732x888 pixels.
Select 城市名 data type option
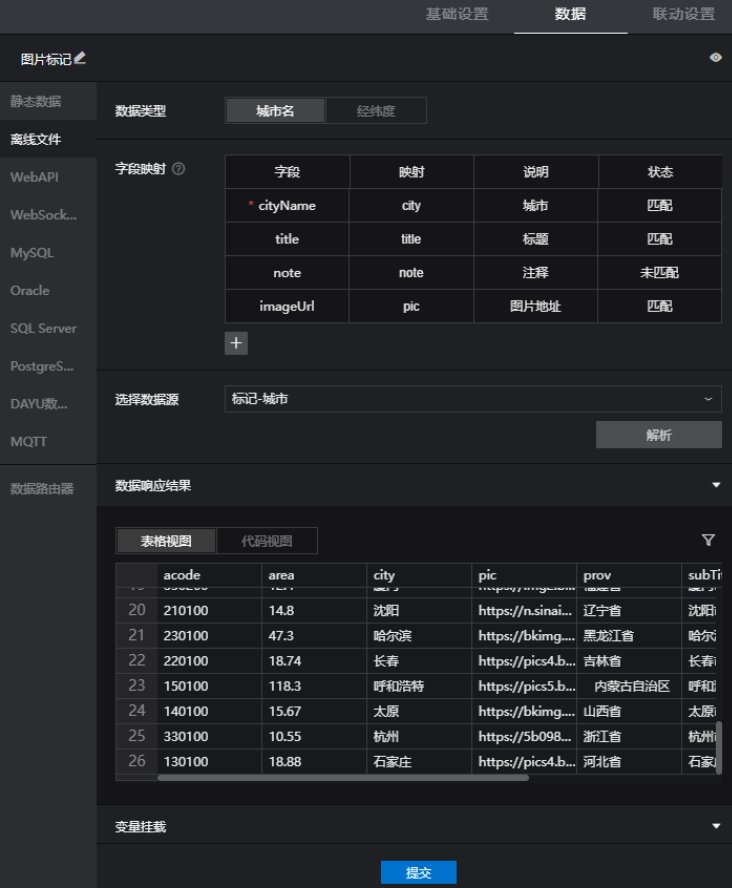coord(275,111)
